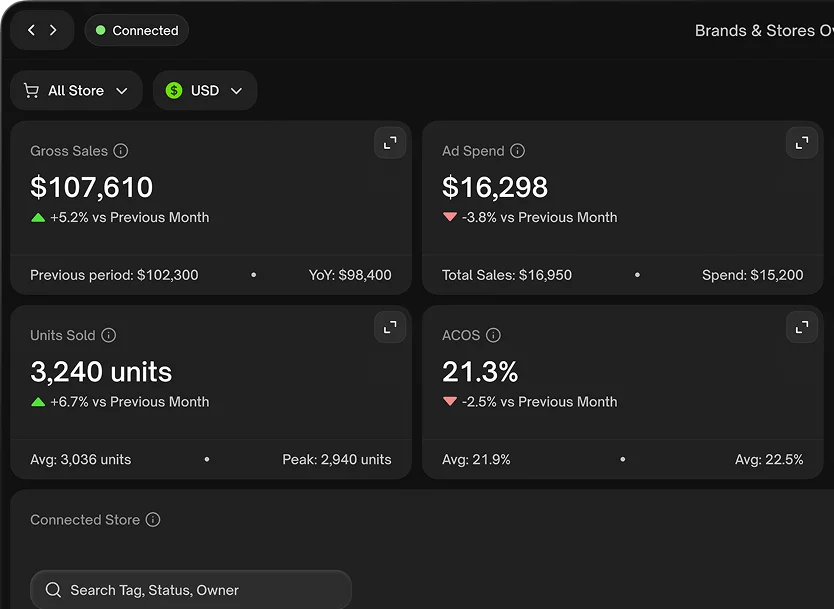Screen dimensions: 834x609
Task: Click the green Connected status pill
Action: pos(137,30)
